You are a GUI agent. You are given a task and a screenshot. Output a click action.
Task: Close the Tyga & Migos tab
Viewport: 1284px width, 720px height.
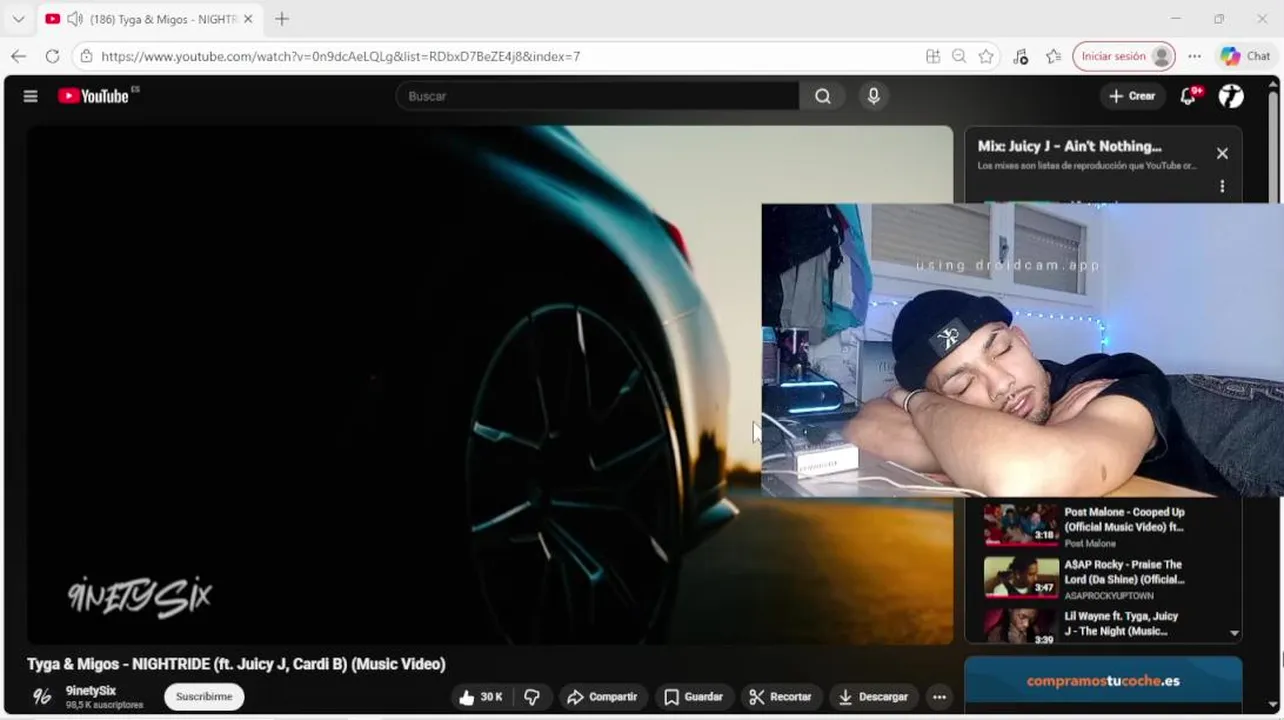tap(248, 19)
